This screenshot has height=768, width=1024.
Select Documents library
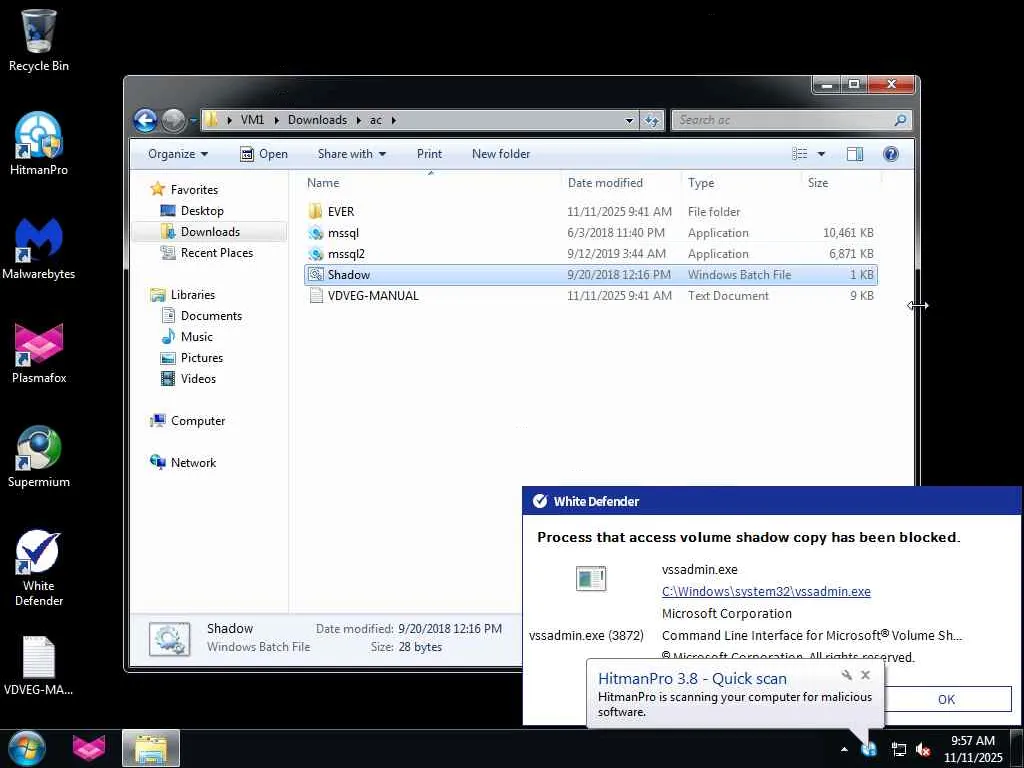coord(211,316)
